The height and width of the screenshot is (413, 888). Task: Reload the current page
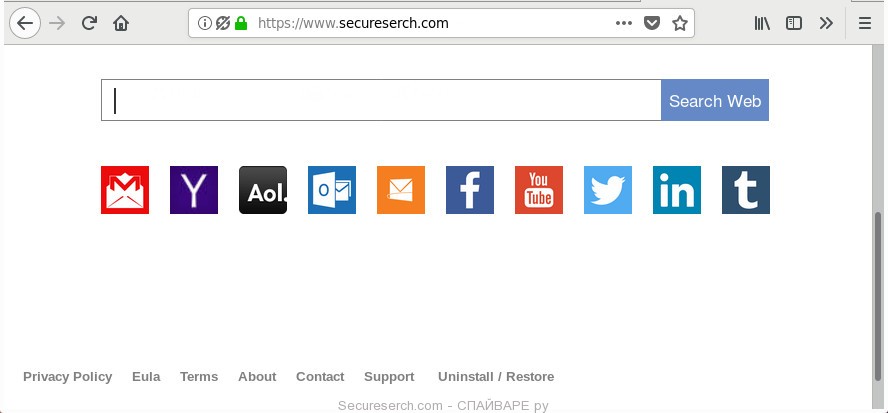[89, 23]
